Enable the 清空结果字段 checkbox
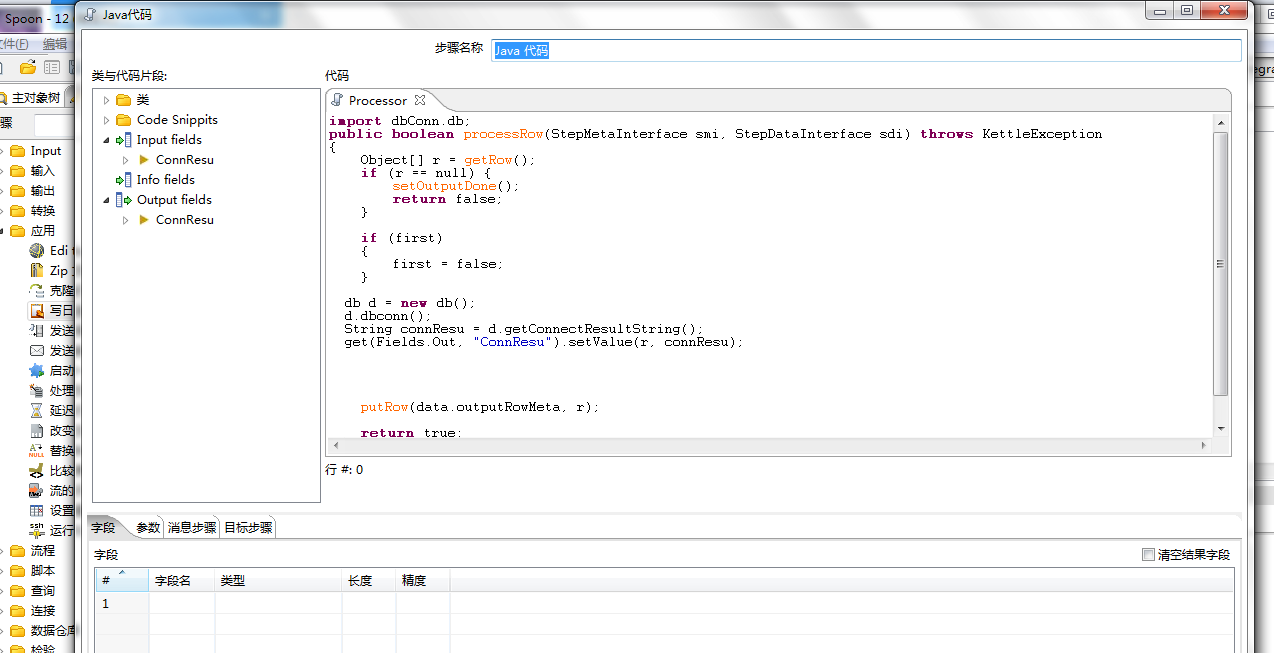This screenshot has width=1274, height=653. pyautogui.click(x=1148, y=554)
